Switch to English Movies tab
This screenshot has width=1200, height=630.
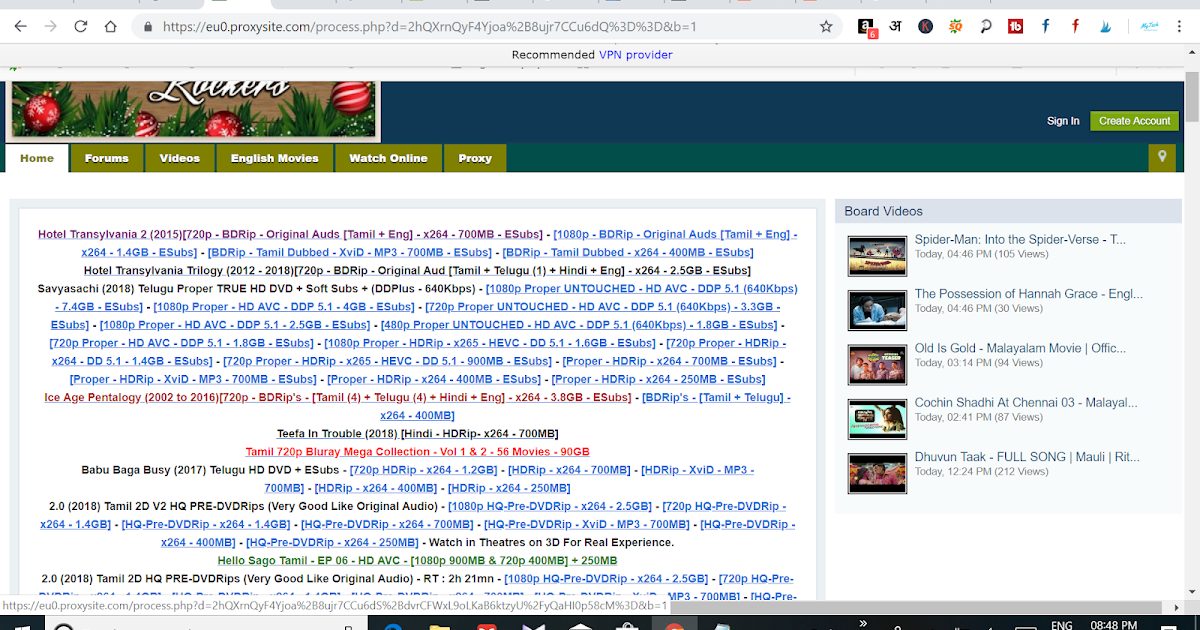[x=274, y=158]
